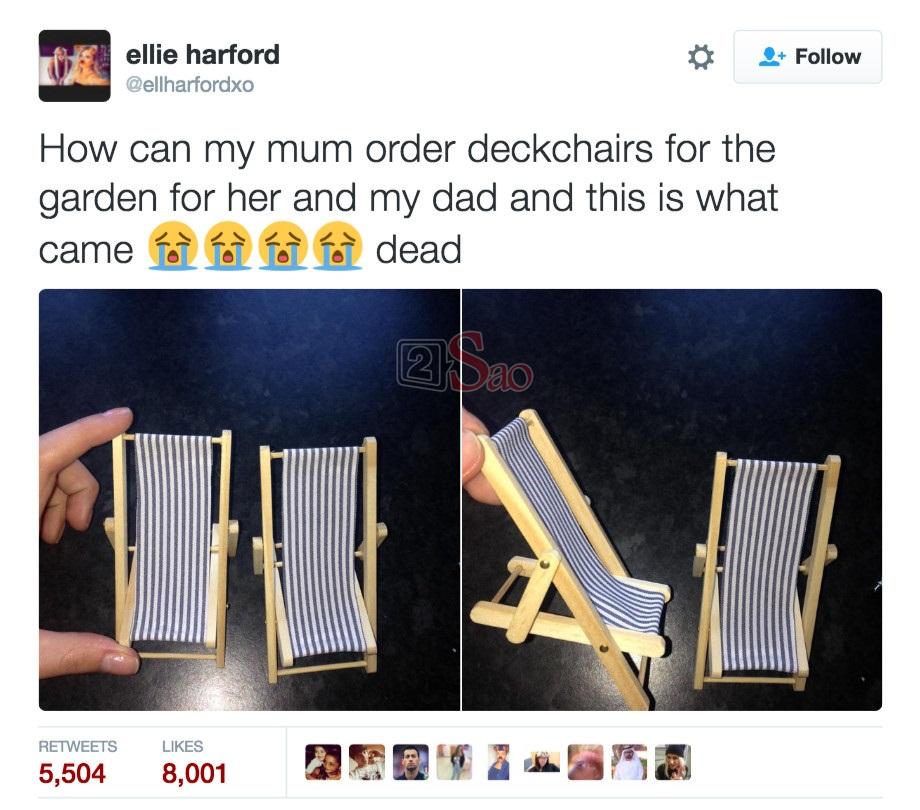View the 5,504 retweets list
The image size is (920, 810).
72,774
